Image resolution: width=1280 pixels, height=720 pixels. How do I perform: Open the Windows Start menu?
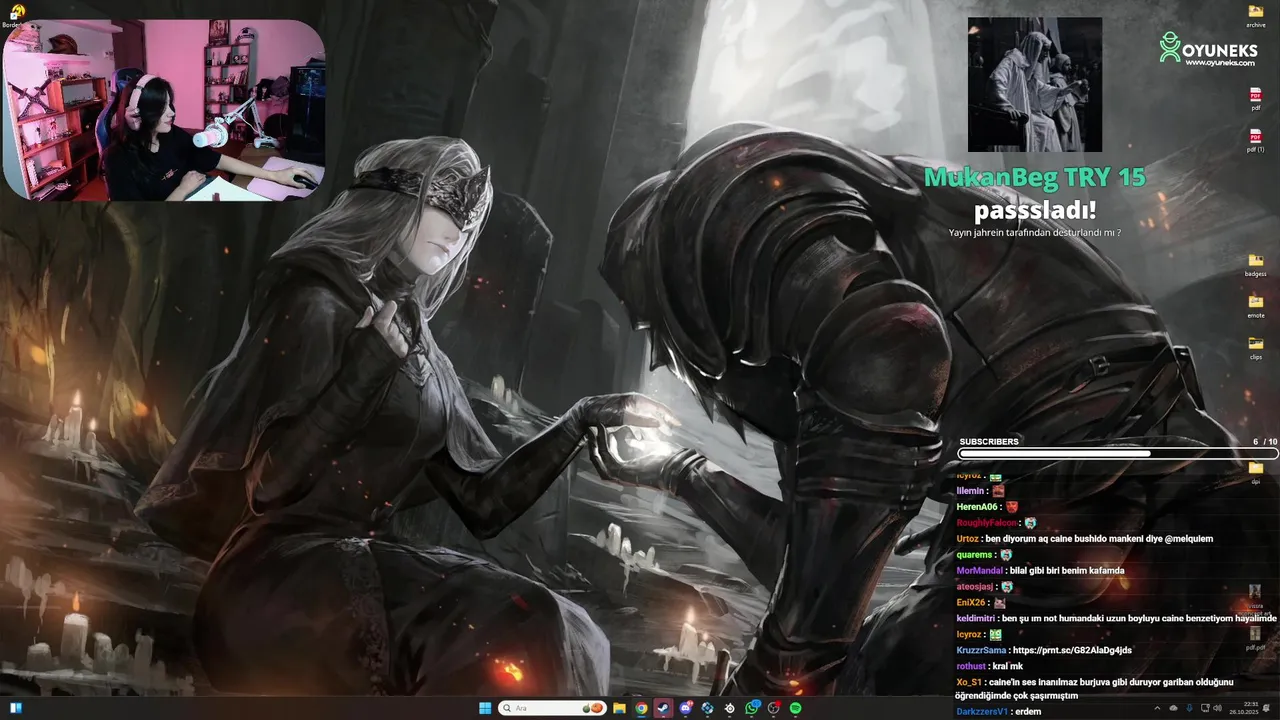[x=486, y=708]
